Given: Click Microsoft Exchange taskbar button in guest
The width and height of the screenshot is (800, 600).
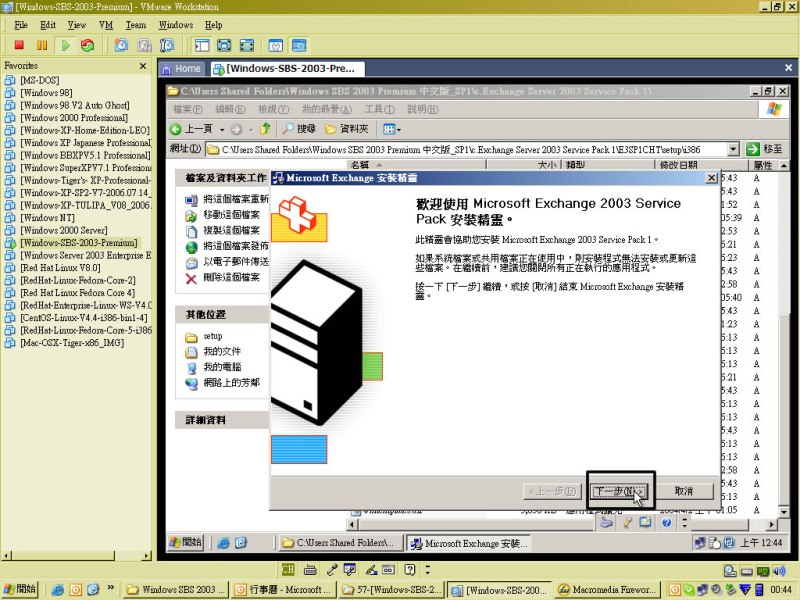Looking at the screenshot, I should pos(469,543).
